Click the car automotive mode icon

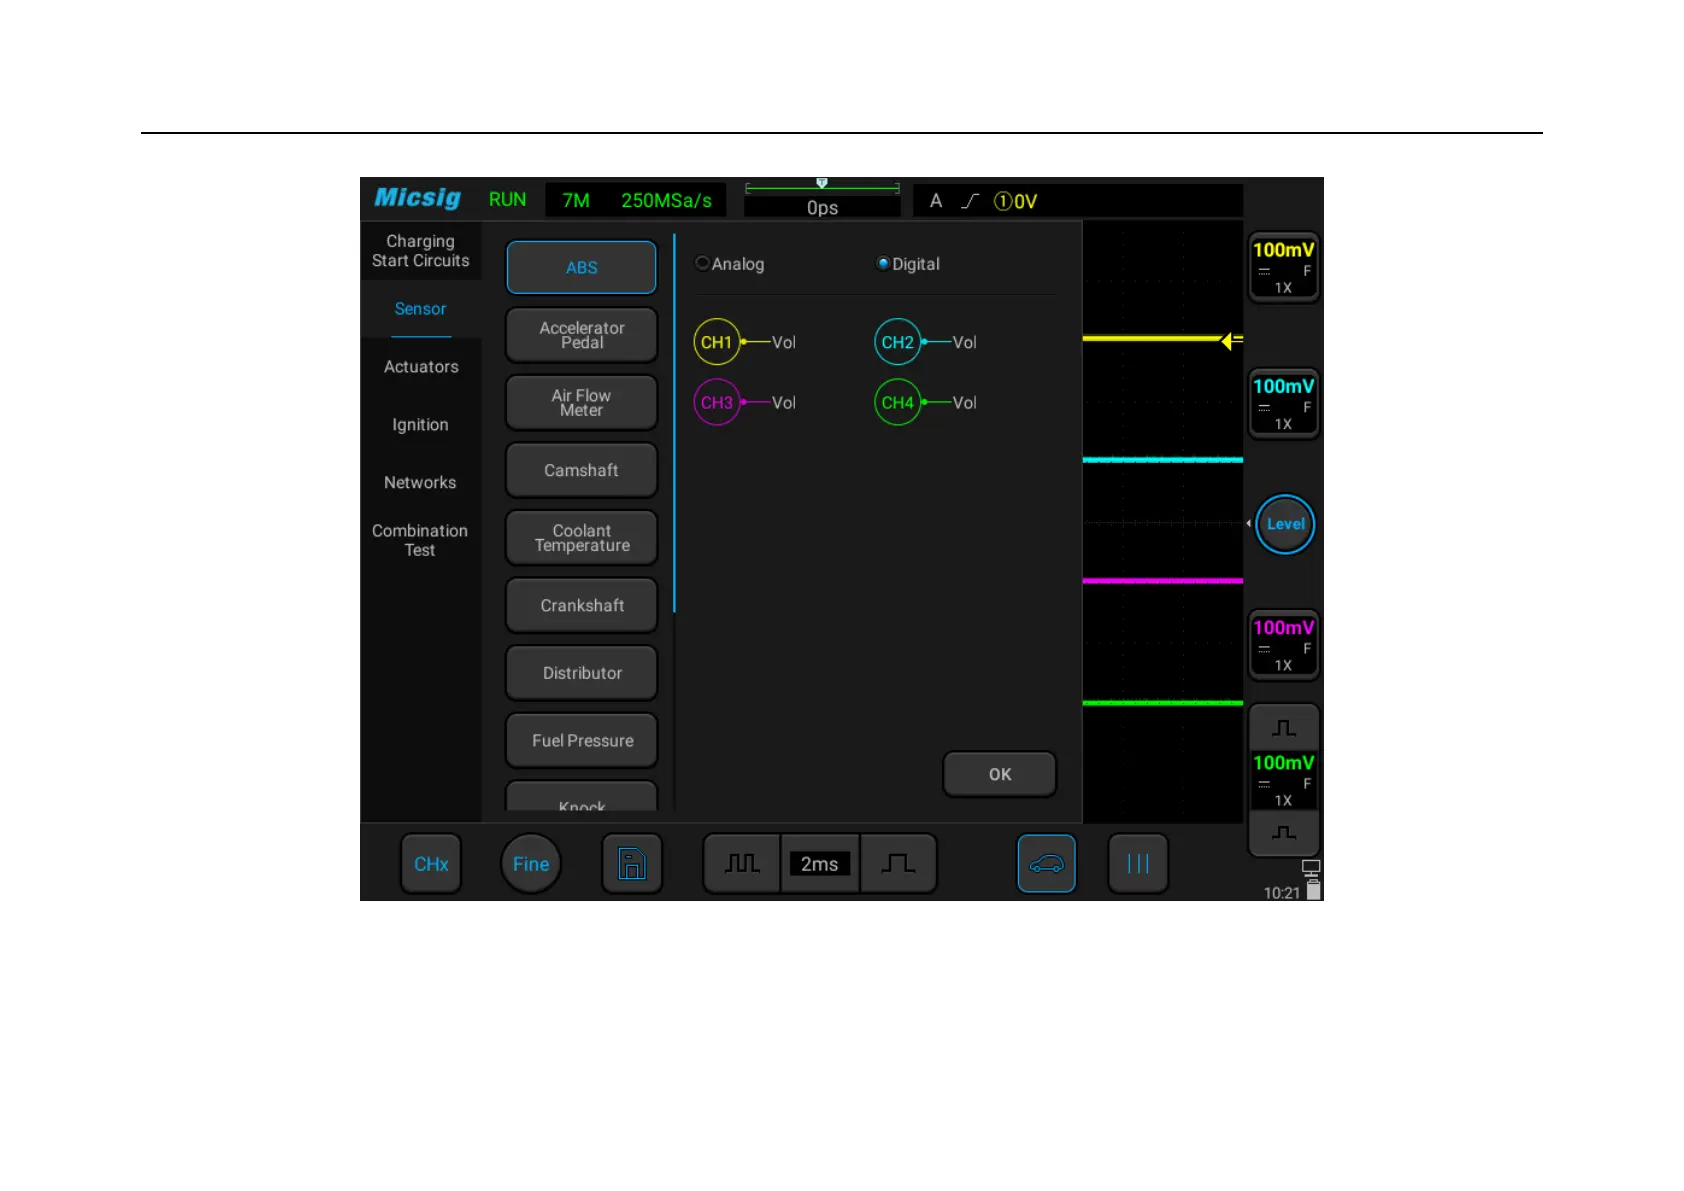[1046, 863]
